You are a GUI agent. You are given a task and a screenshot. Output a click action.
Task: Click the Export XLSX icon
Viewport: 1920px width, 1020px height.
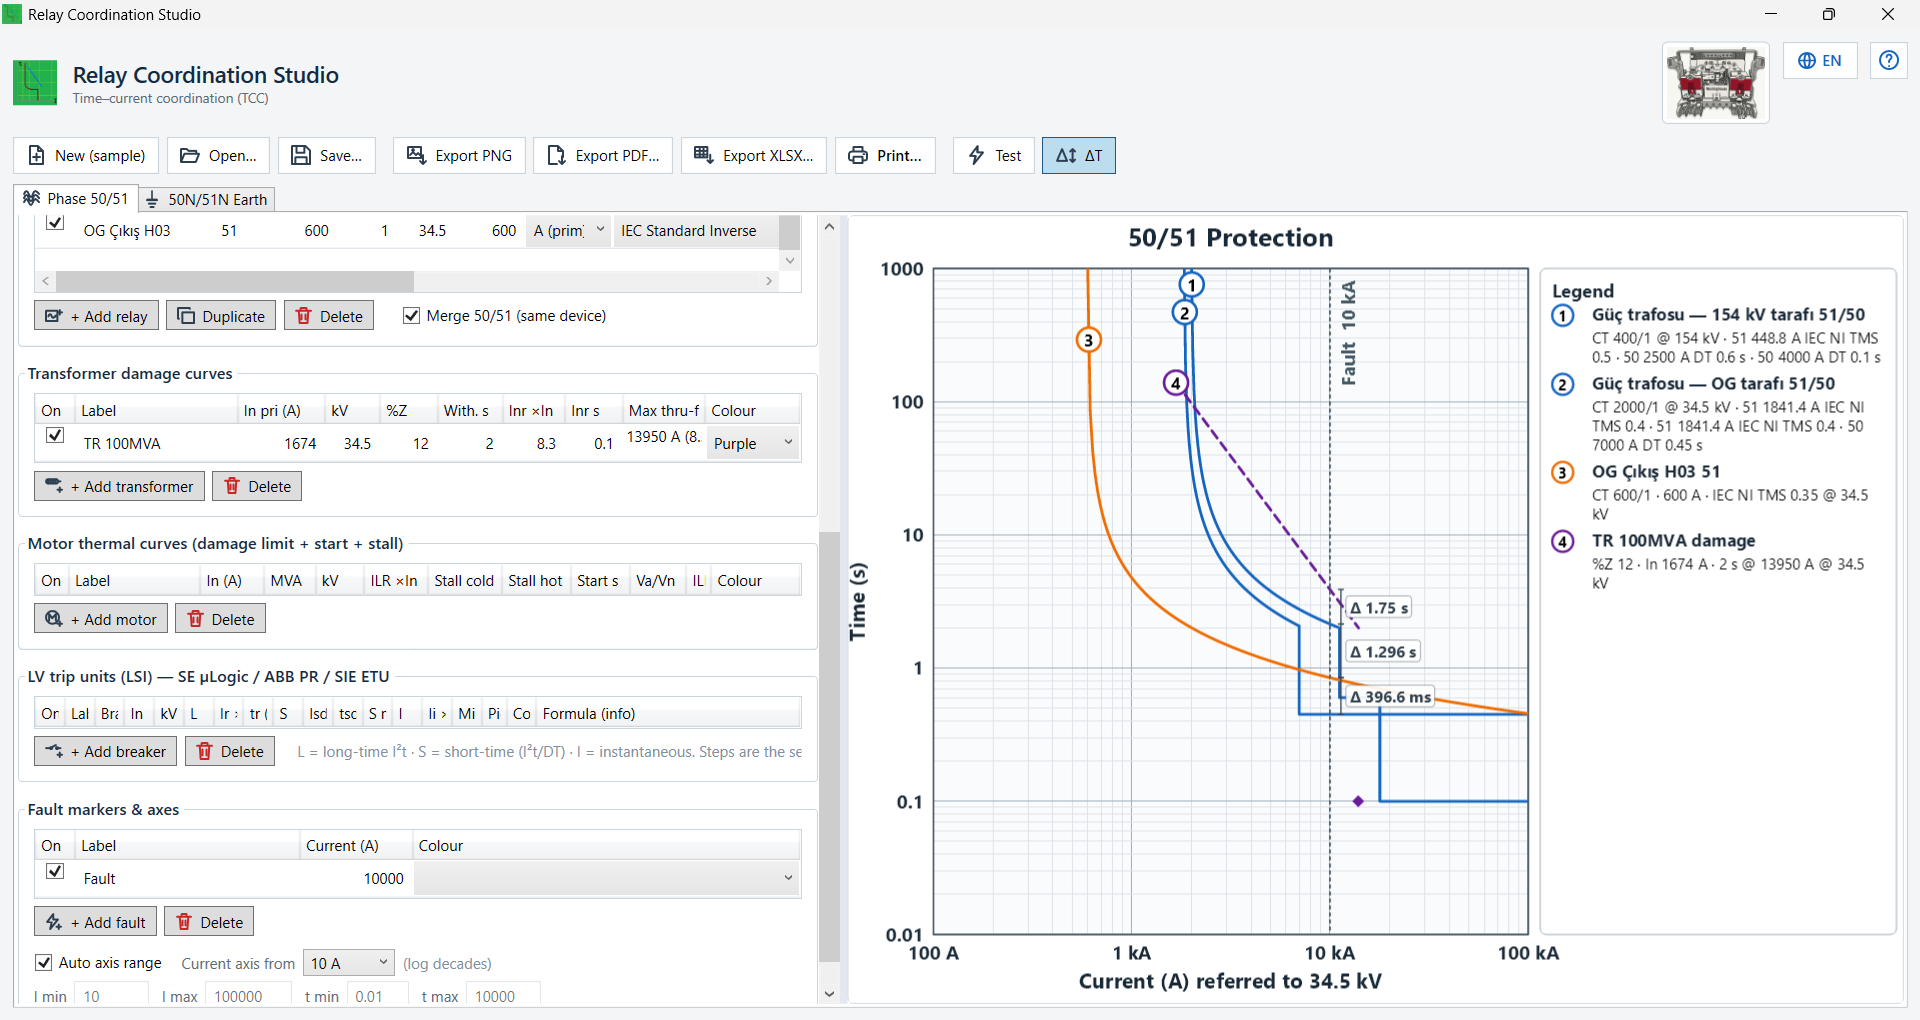(x=704, y=156)
